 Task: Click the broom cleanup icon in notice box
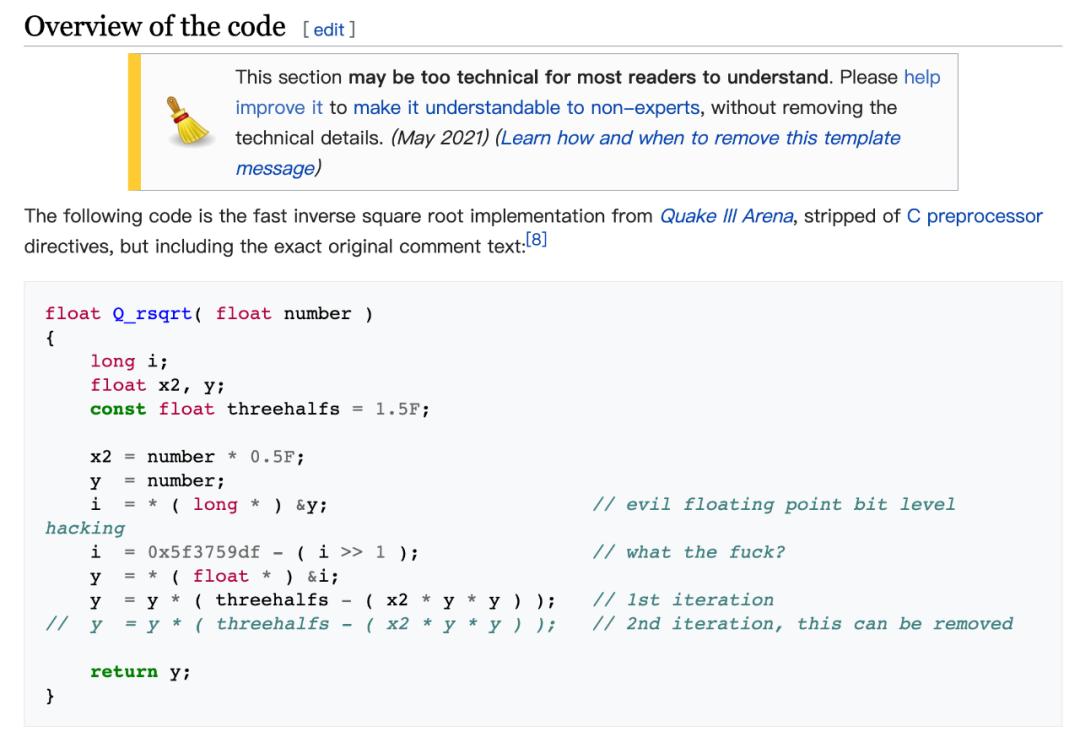click(x=188, y=121)
